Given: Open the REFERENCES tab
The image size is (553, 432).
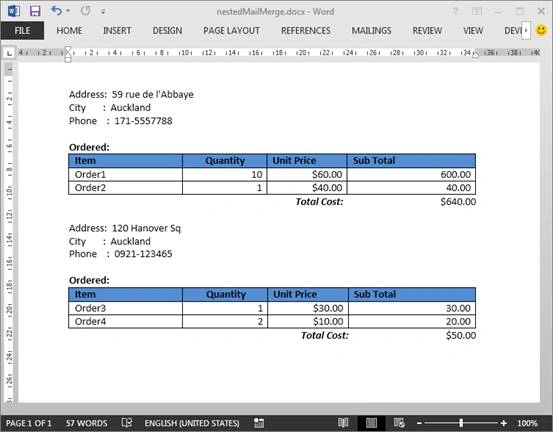Looking at the screenshot, I should [x=306, y=31].
